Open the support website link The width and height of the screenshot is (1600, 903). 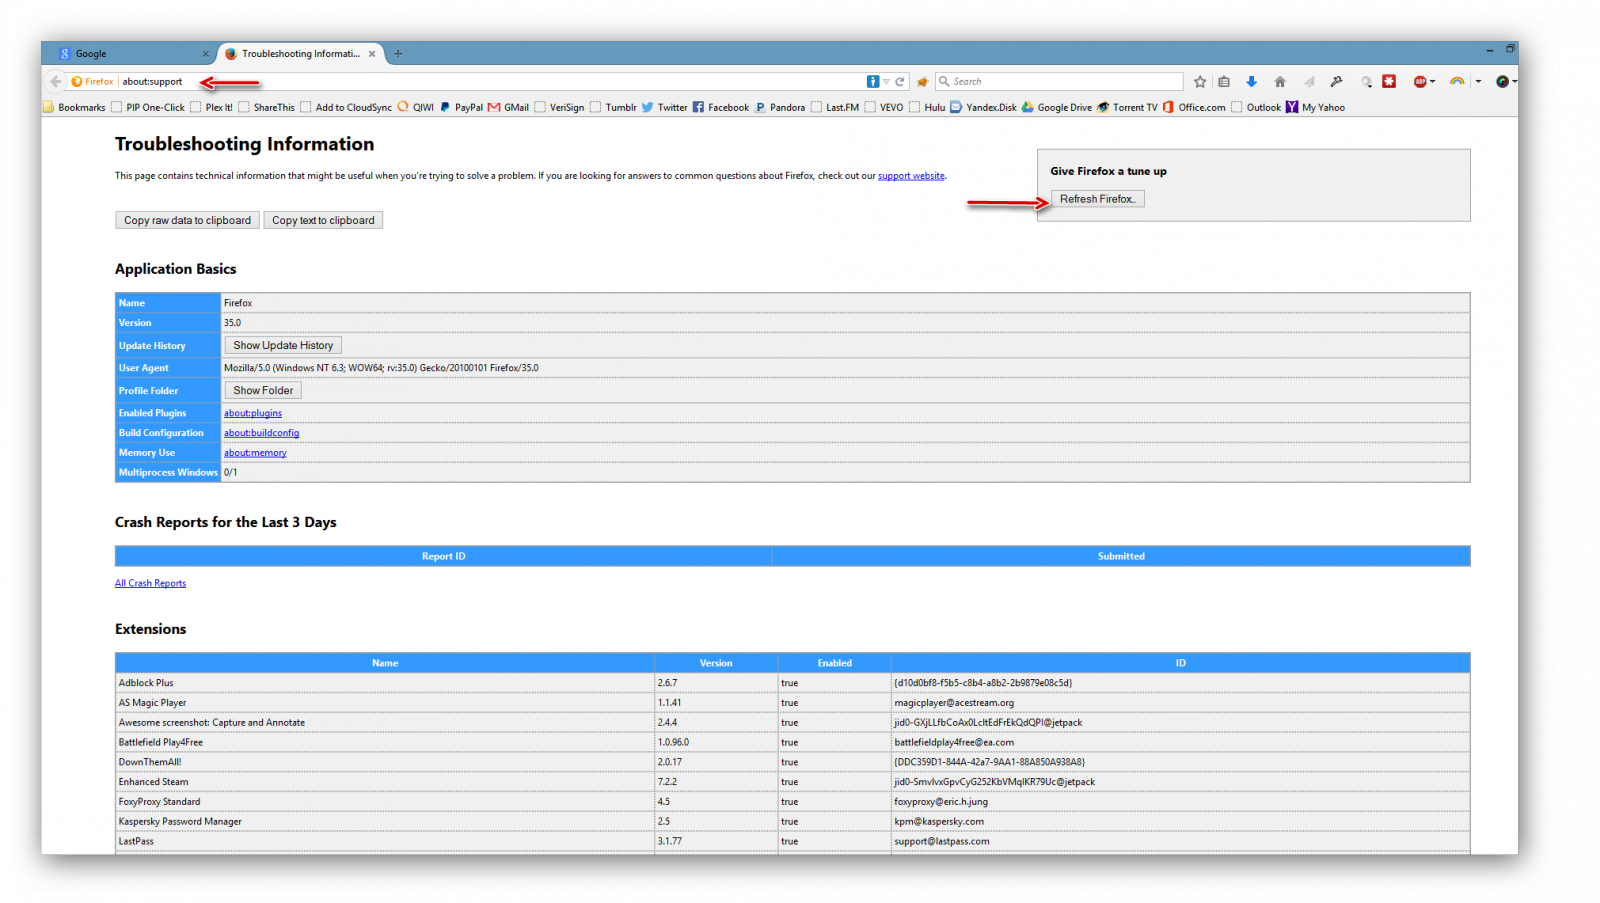coord(911,176)
